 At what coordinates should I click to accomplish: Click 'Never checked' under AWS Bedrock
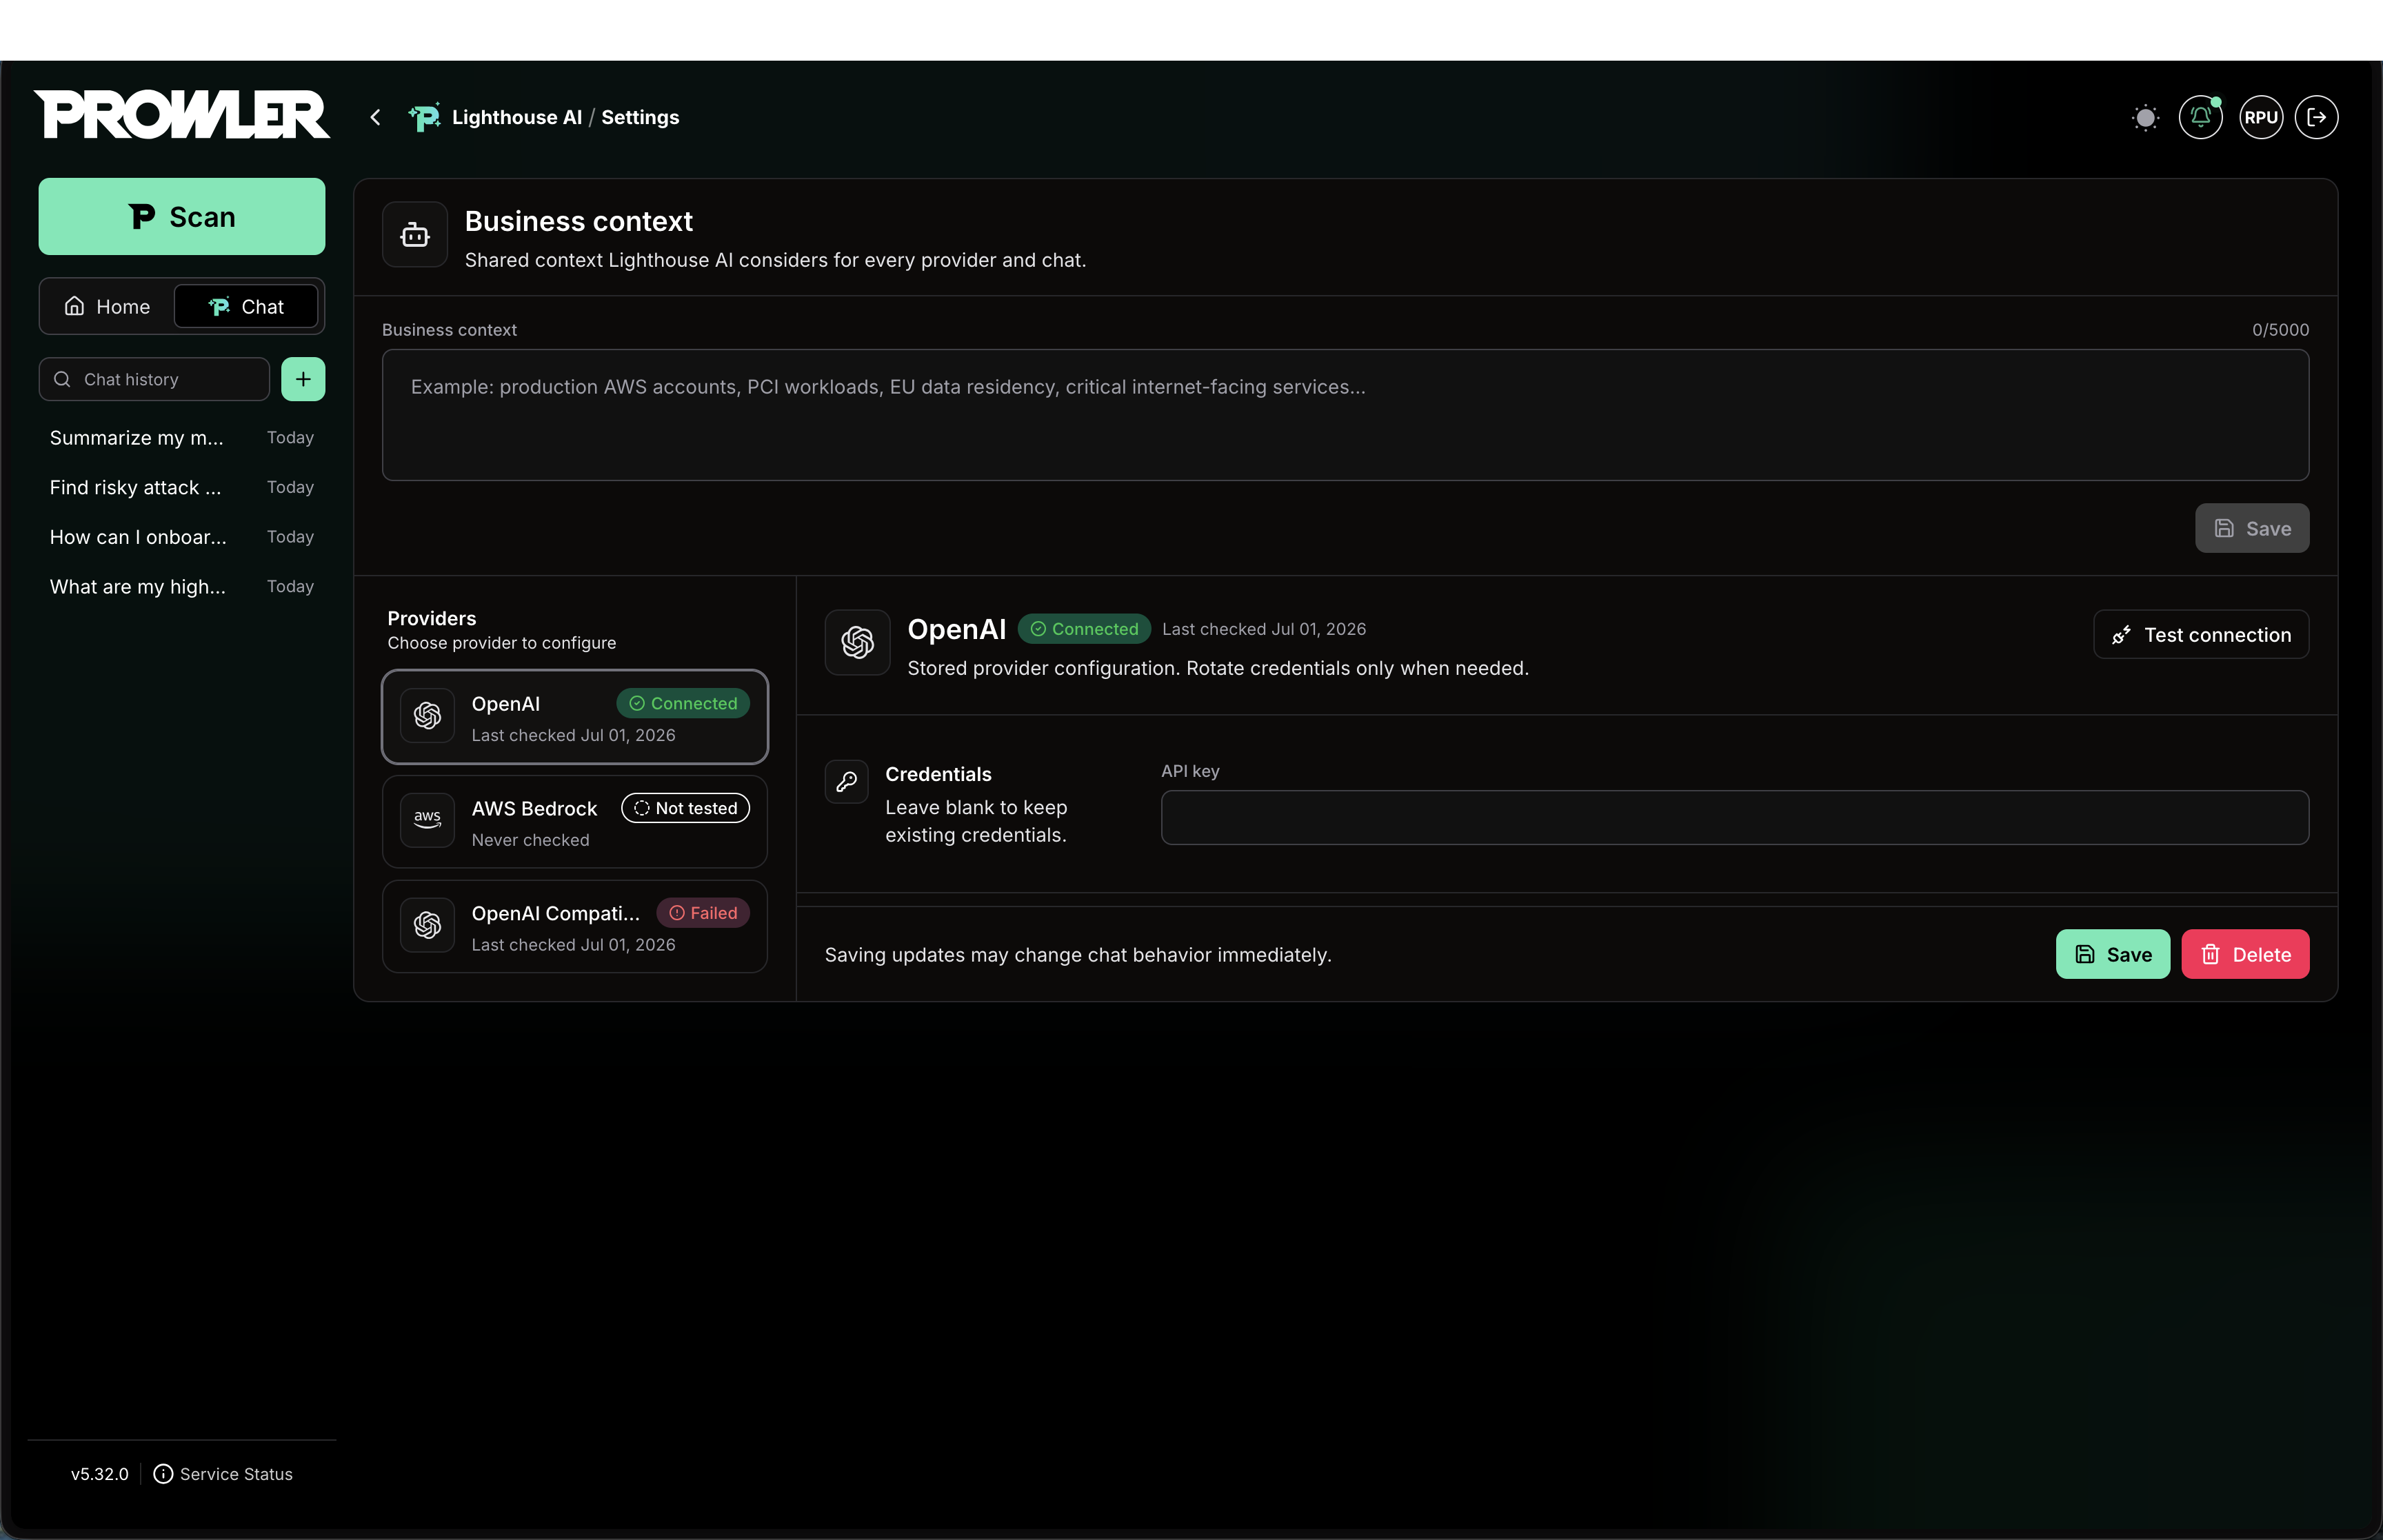[x=530, y=840]
